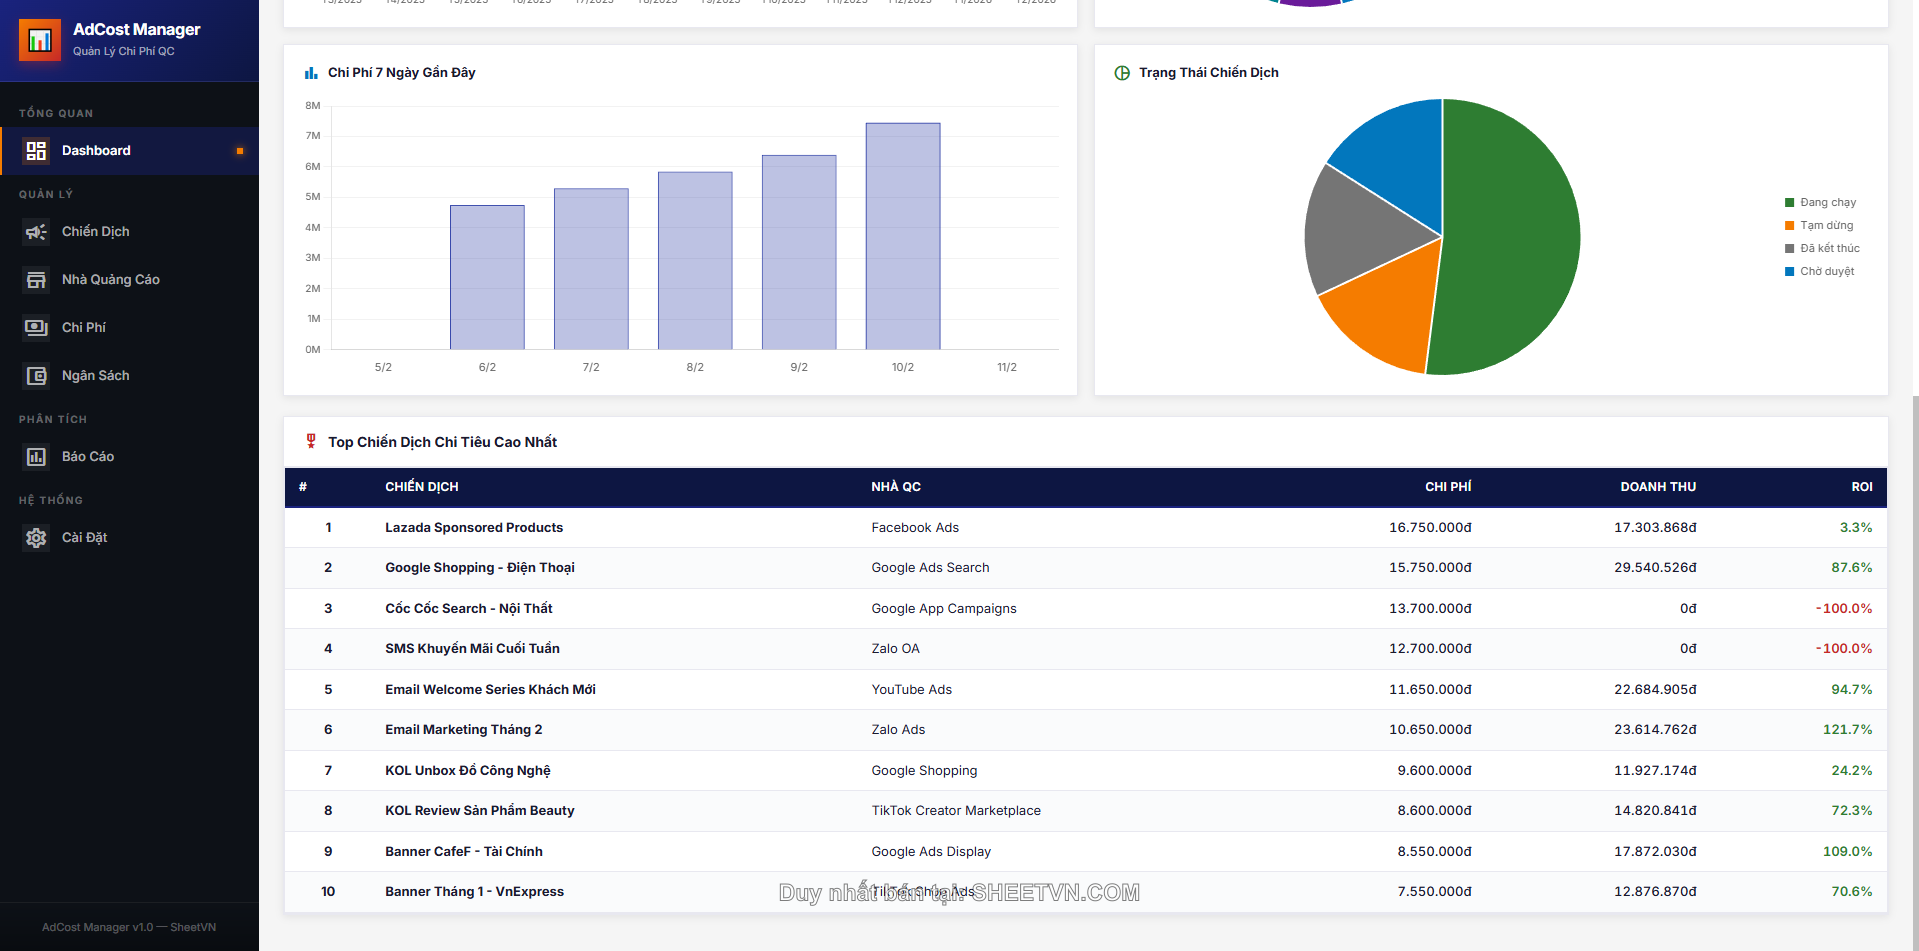Viewport: 1919px width, 951px height.
Task: Open the Ngân Sách budget icon
Action: 36,375
